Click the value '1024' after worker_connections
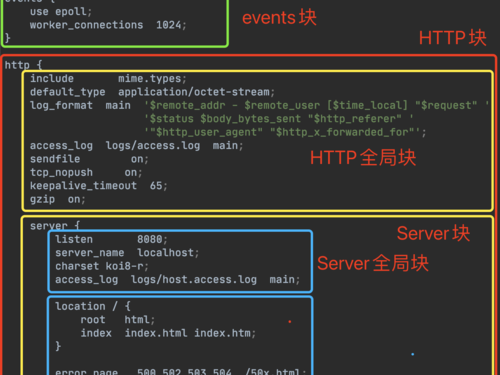The image size is (500, 375). tap(168, 25)
